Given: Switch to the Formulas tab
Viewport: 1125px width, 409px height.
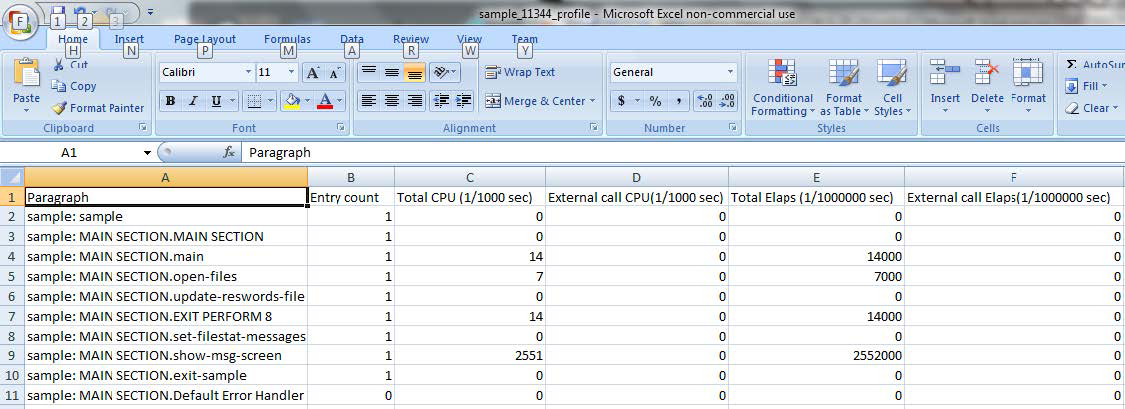Looking at the screenshot, I should (x=287, y=39).
